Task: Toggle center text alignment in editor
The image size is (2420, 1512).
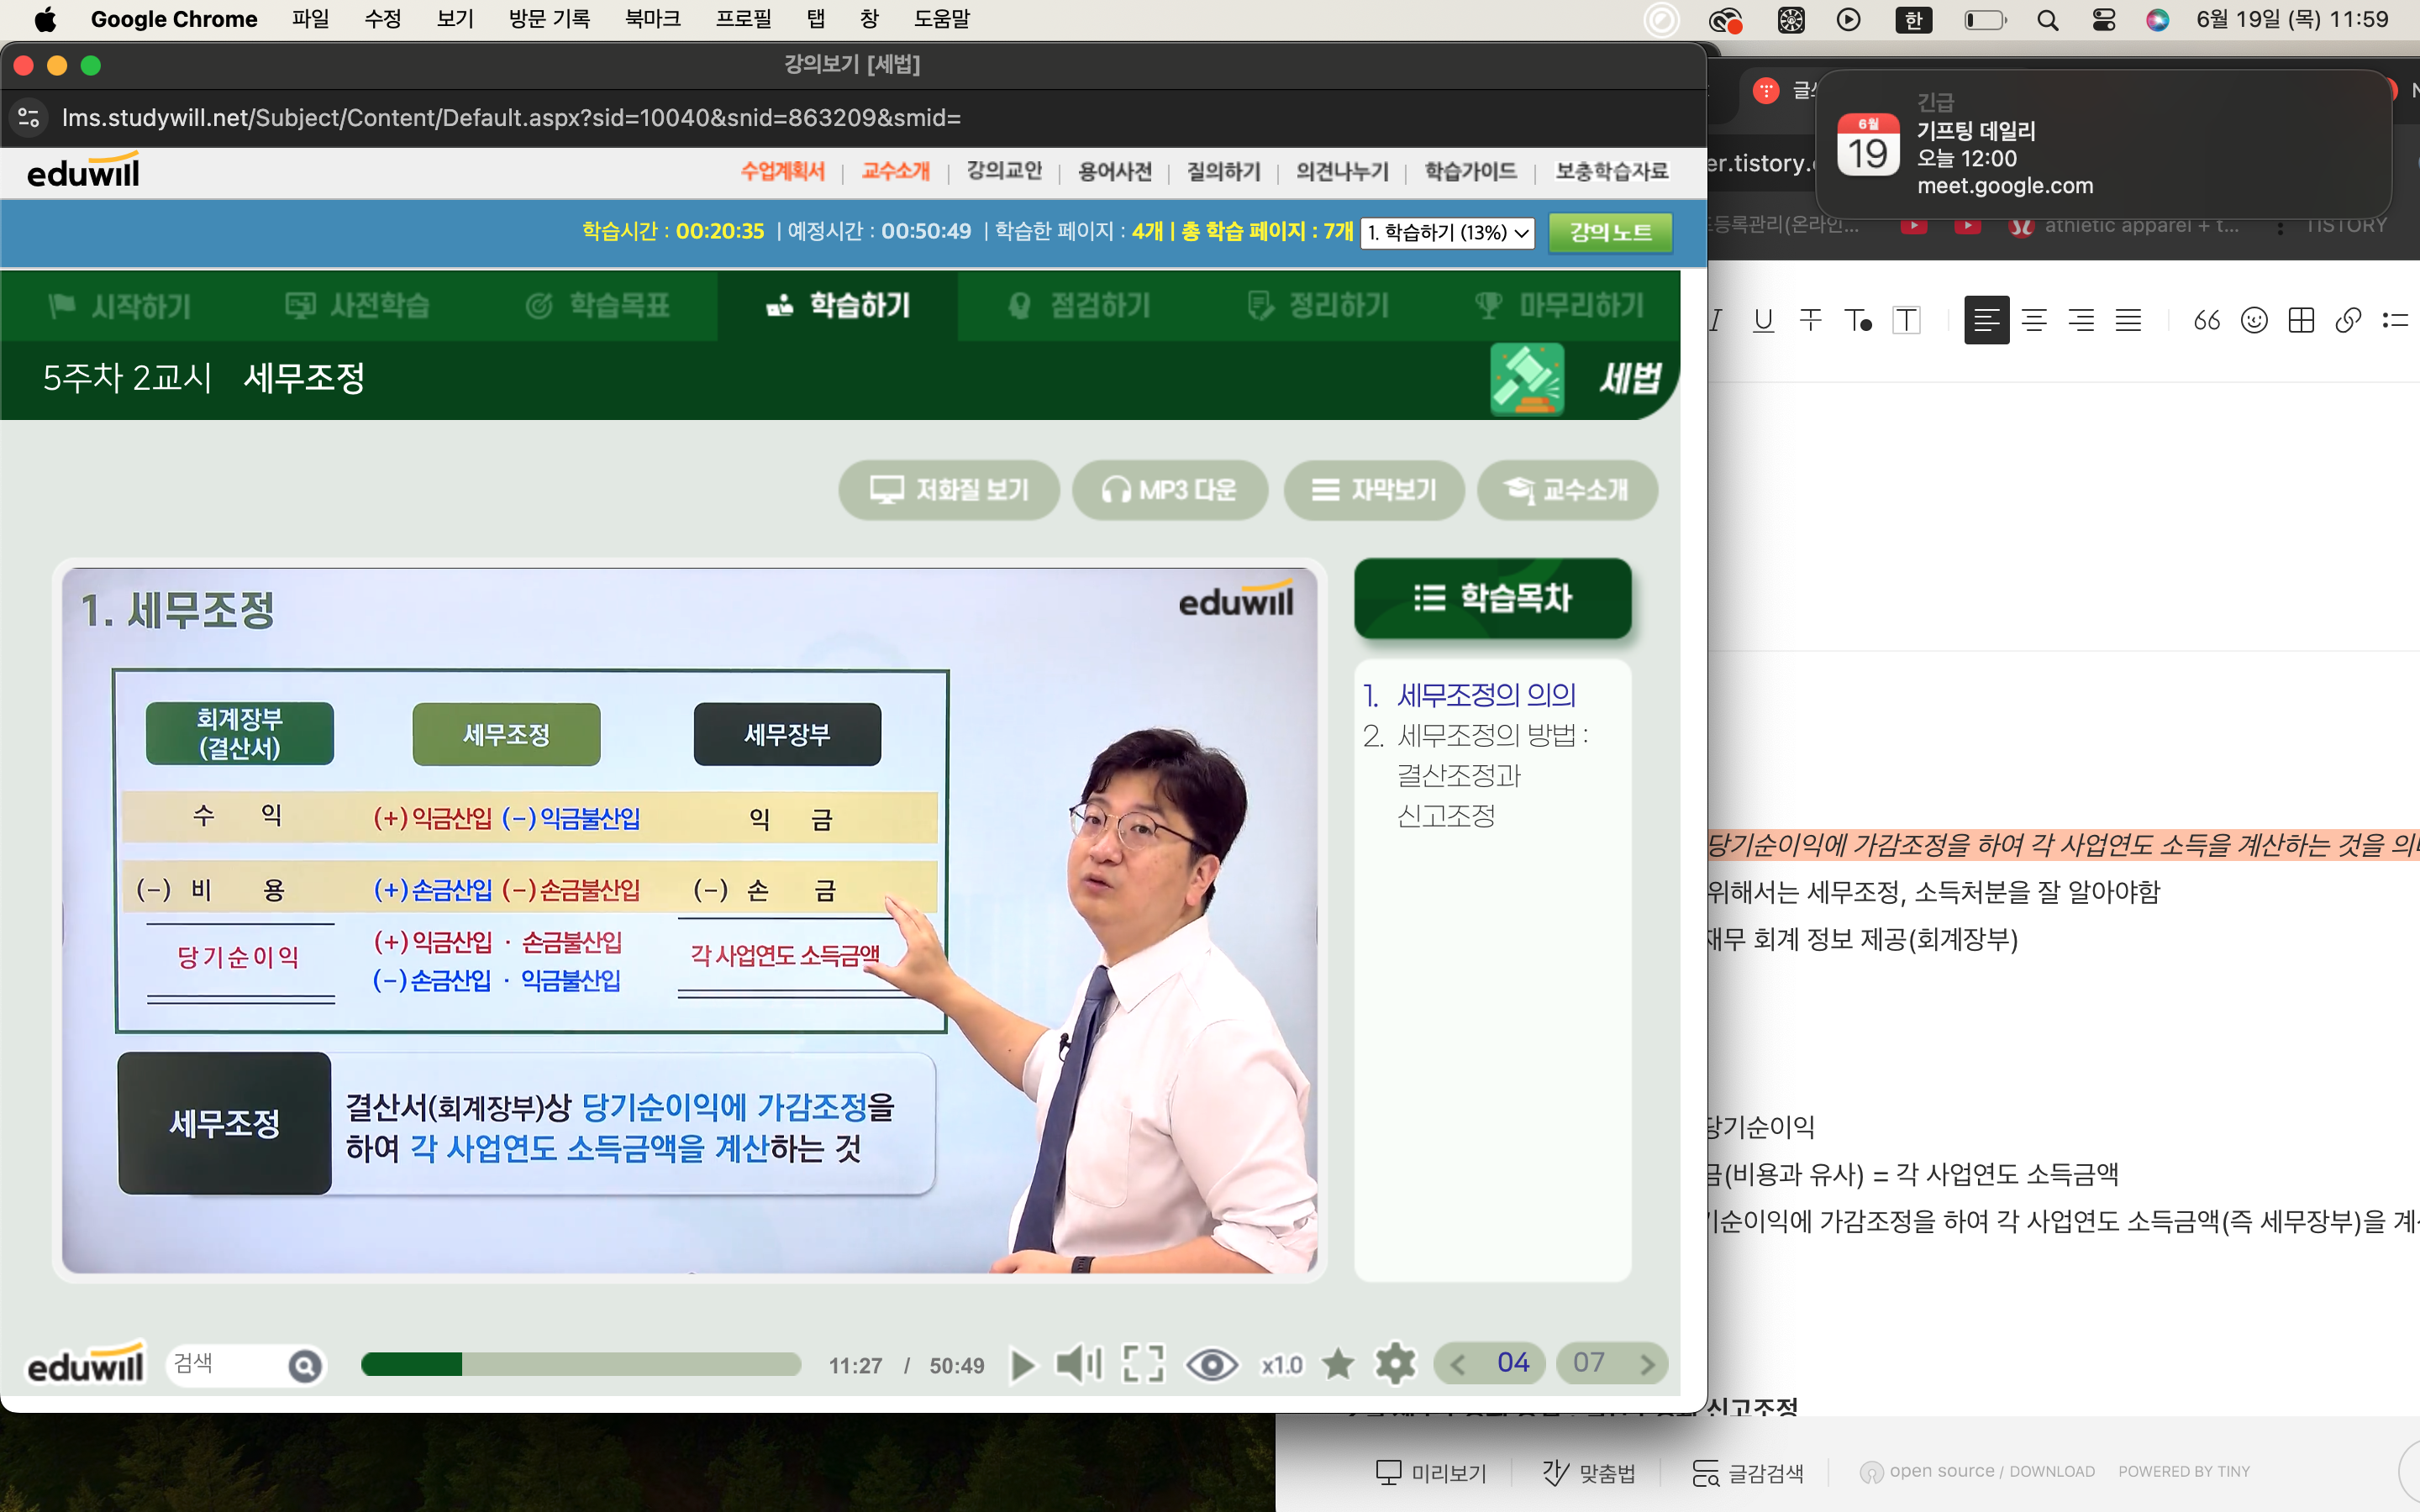Action: click(2034, 320)
